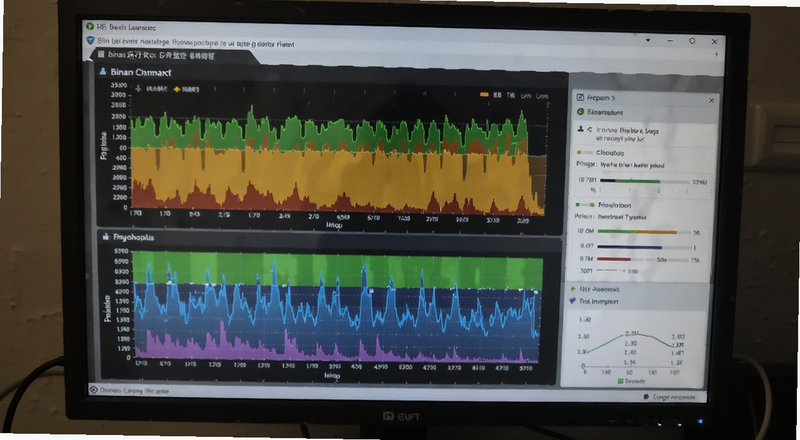This screenshot has width=800, height=440.
Task: Toggle the yellow diamond series in top chart
Action: [x=177, y=89]
